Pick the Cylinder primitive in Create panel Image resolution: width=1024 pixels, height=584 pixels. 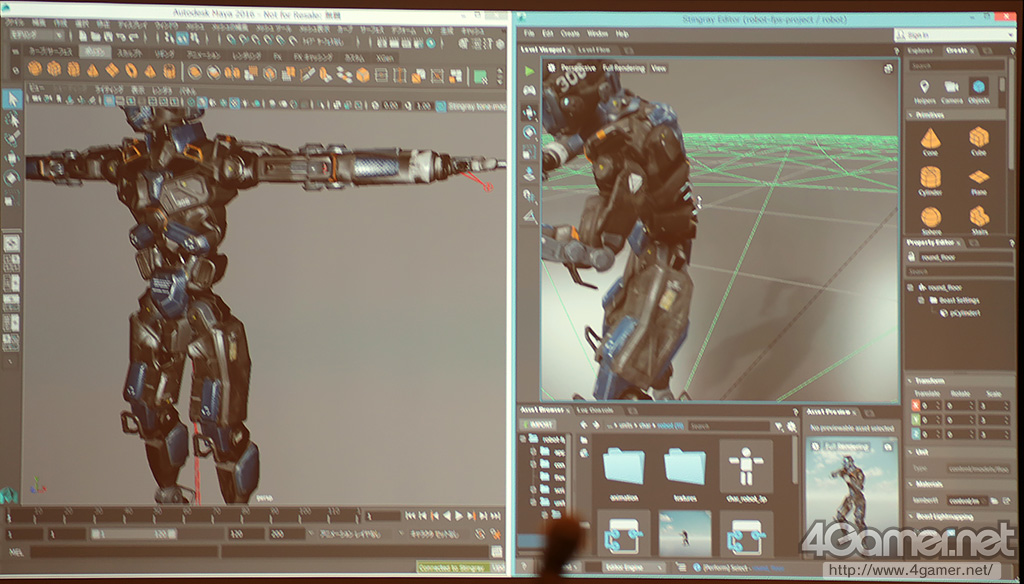click(x=930, y=179)
